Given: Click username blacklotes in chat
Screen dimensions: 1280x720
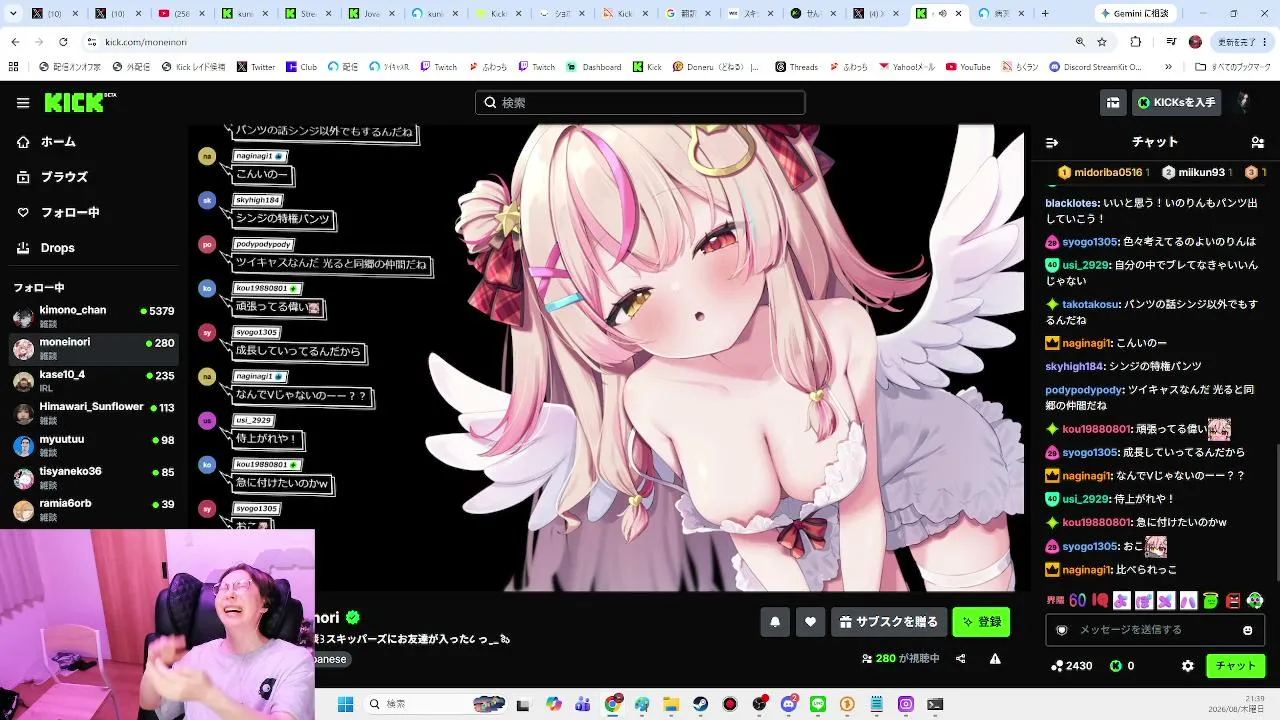Looking at the screenshot, I should pyautogui.click(x=1072, y=203).
